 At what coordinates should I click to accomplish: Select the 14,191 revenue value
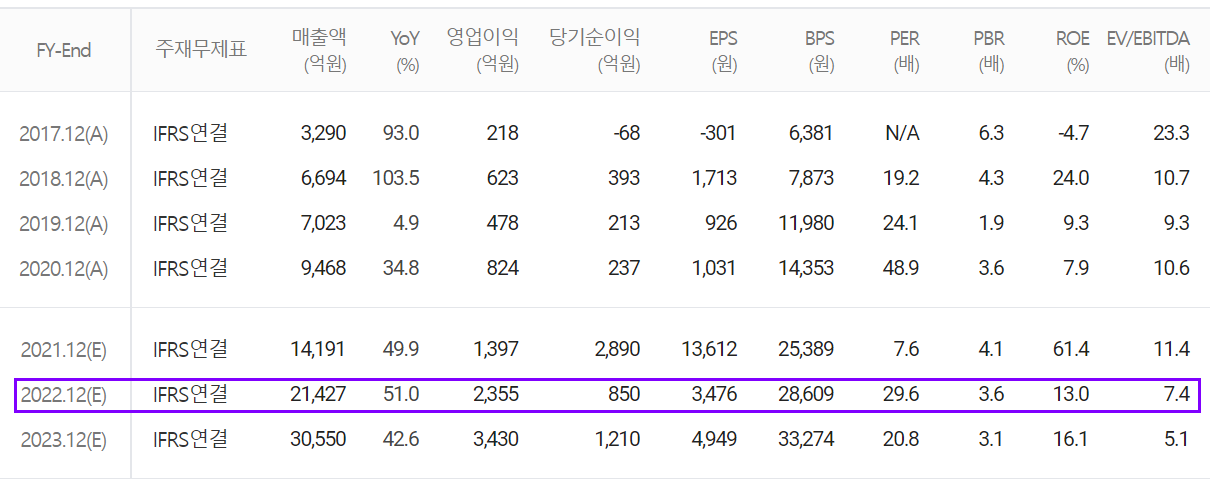pos(319,349)
